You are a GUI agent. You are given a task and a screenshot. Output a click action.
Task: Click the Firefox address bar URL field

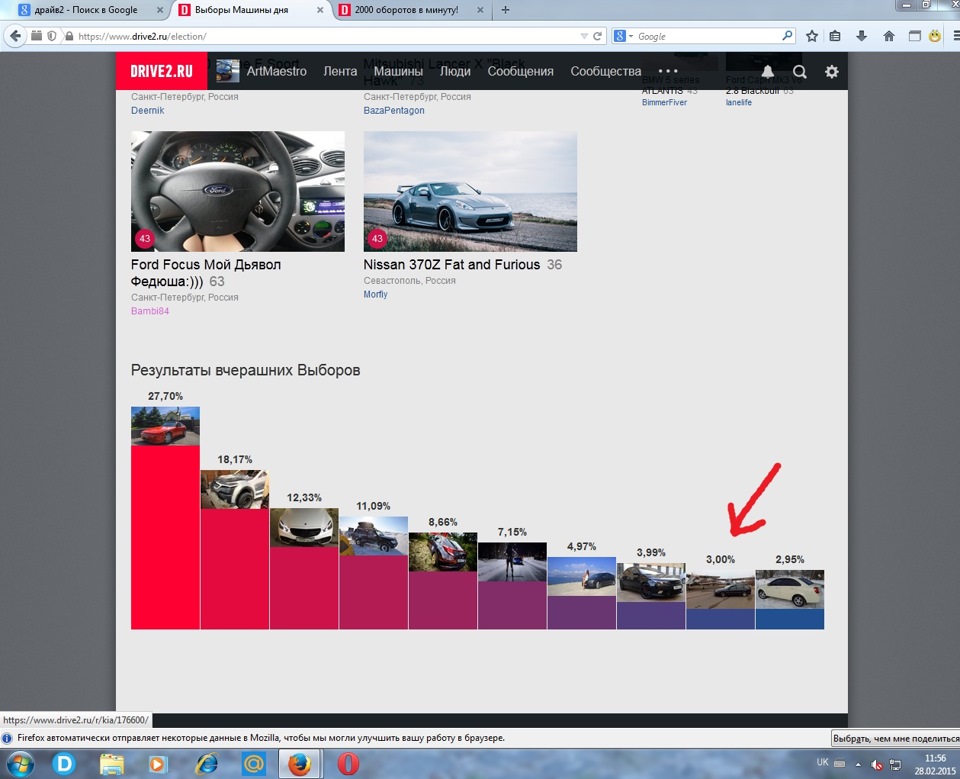click(x=328, y=36)
